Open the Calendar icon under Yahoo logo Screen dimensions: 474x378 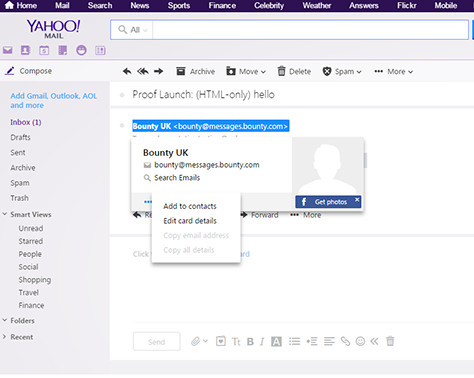click(44, 50)
